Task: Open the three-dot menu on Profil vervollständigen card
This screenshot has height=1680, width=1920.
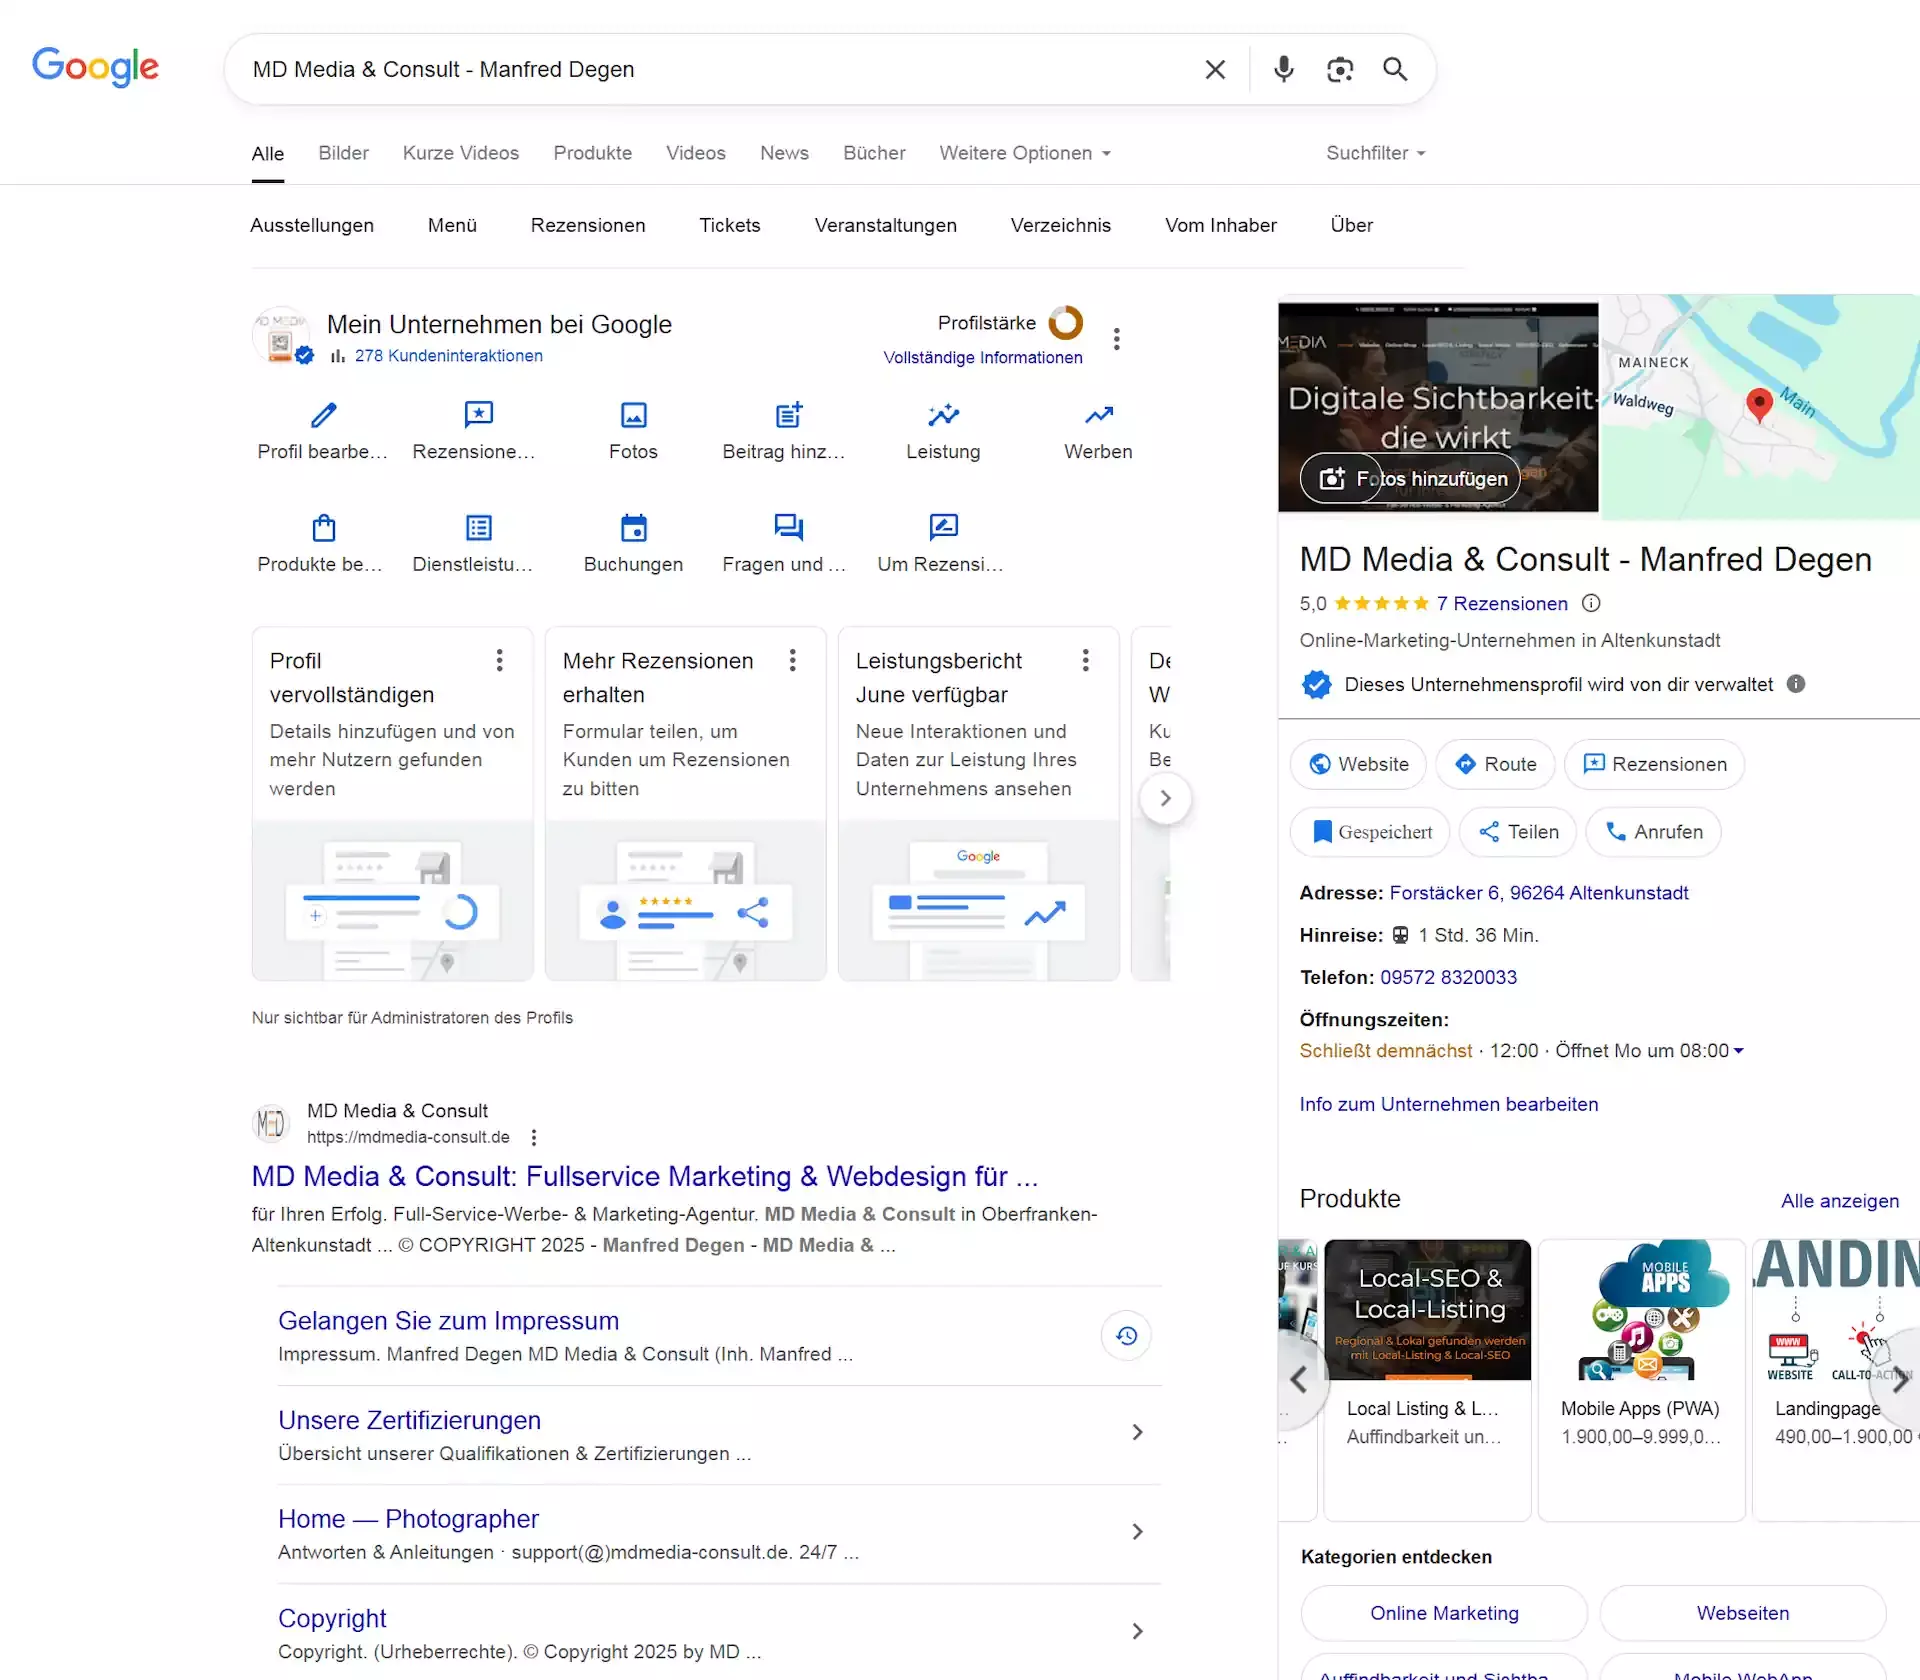Action: point(500,660)
